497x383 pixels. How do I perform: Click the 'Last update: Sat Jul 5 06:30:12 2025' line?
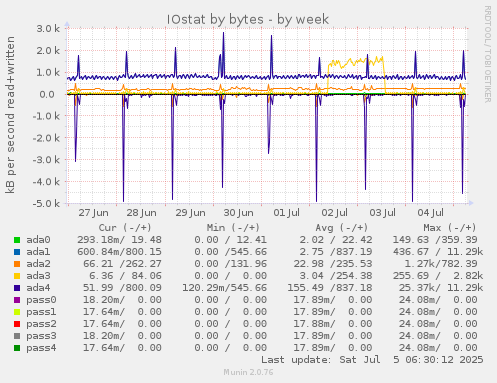tap(372, 360)
